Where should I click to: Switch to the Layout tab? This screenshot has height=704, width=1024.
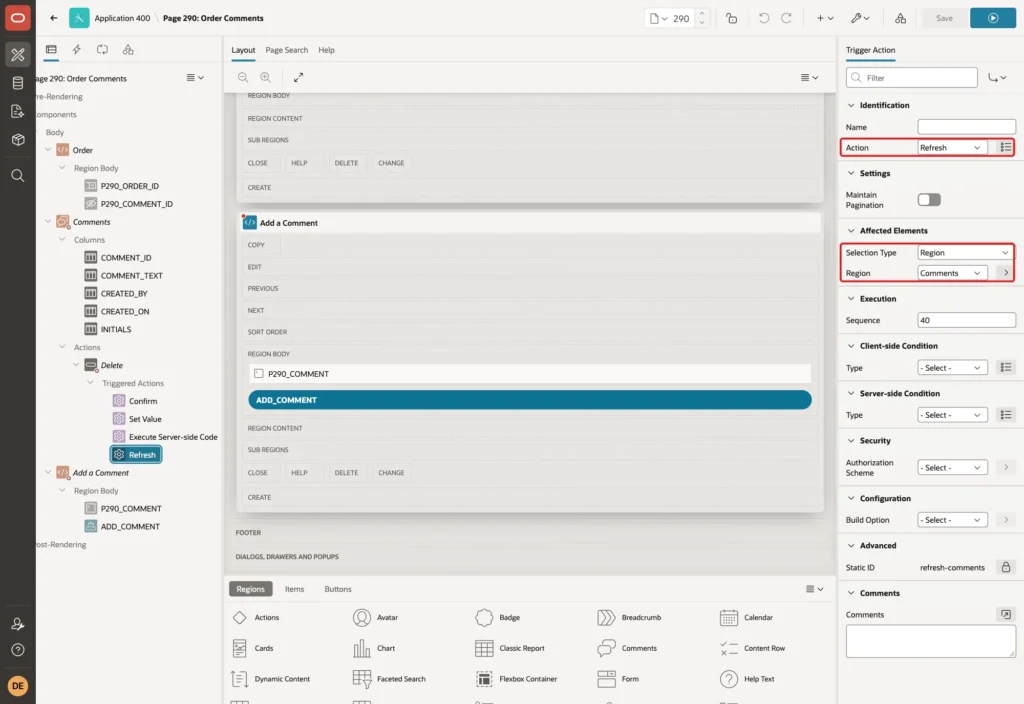click(x=243, y=50)
